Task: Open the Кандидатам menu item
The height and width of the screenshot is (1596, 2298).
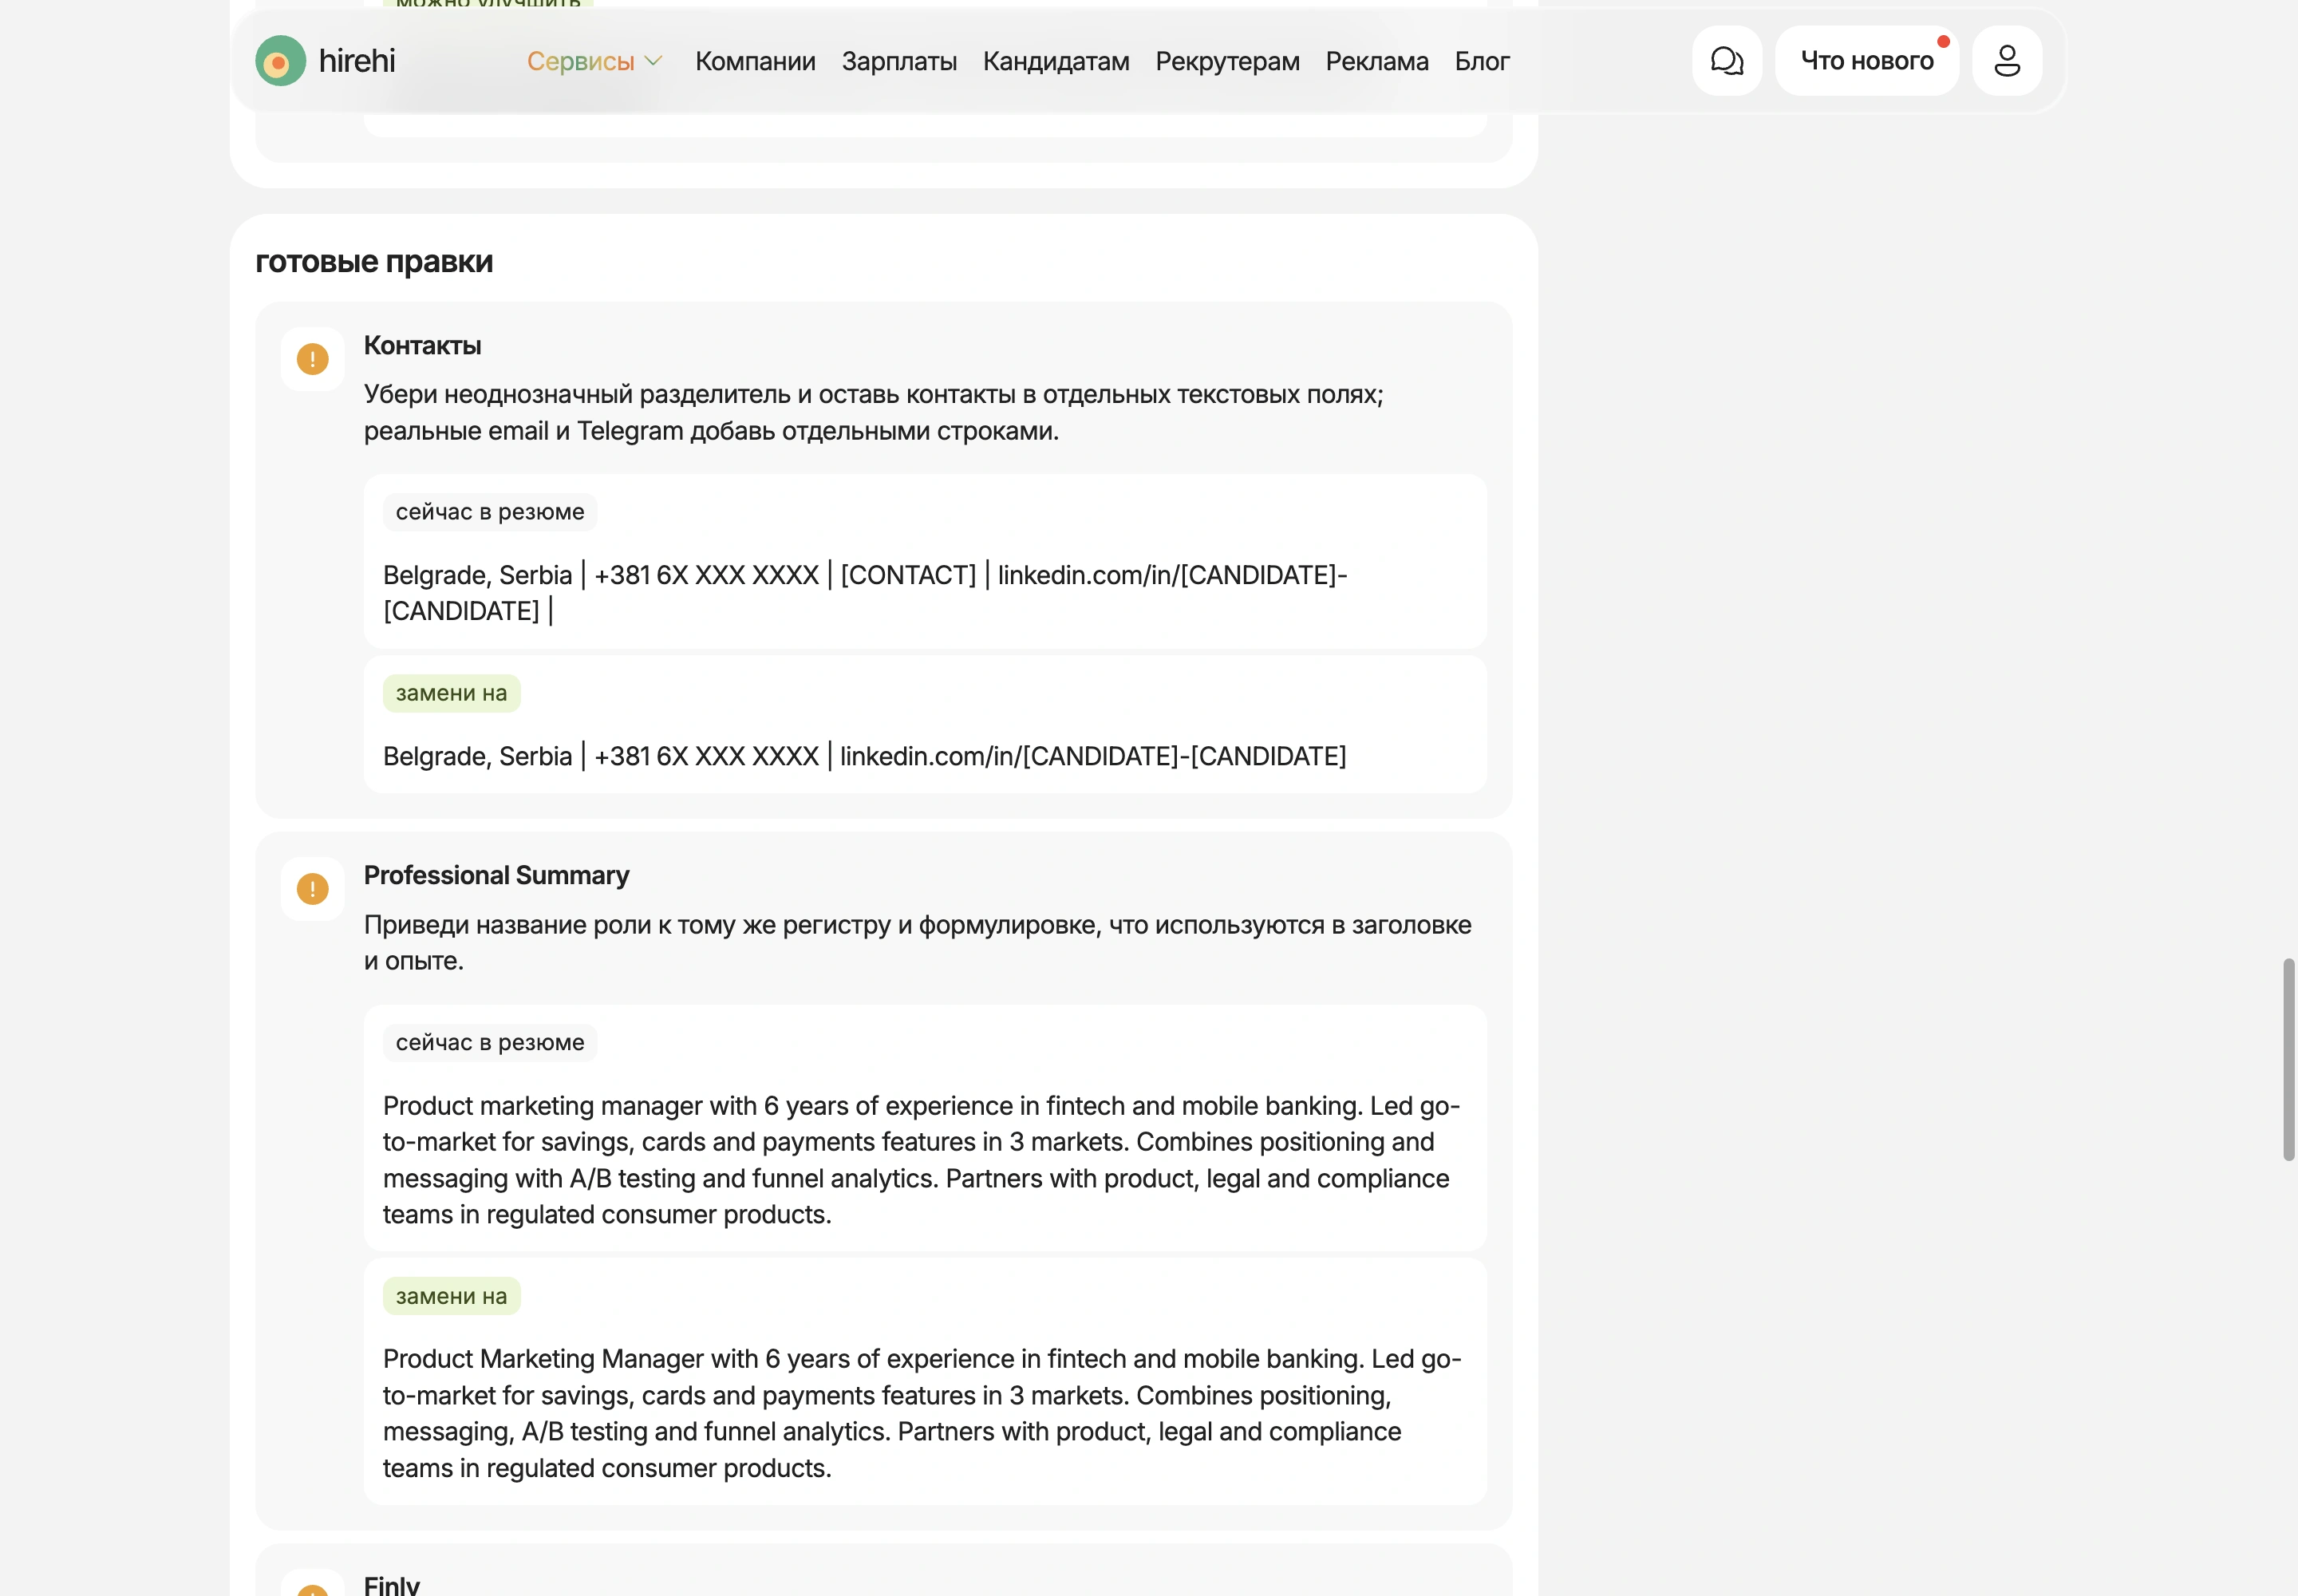Action: (x=1056, y=61)
